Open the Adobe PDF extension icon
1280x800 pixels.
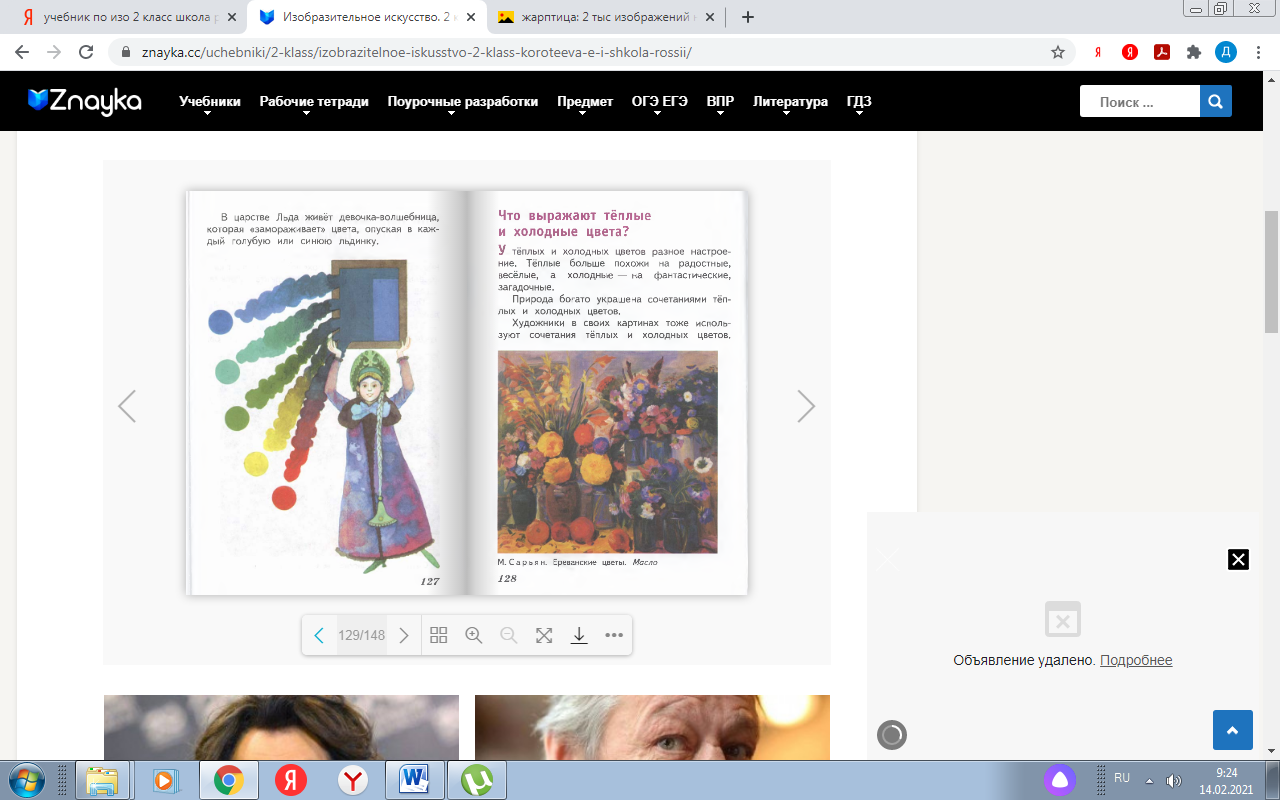point(1162,52)
